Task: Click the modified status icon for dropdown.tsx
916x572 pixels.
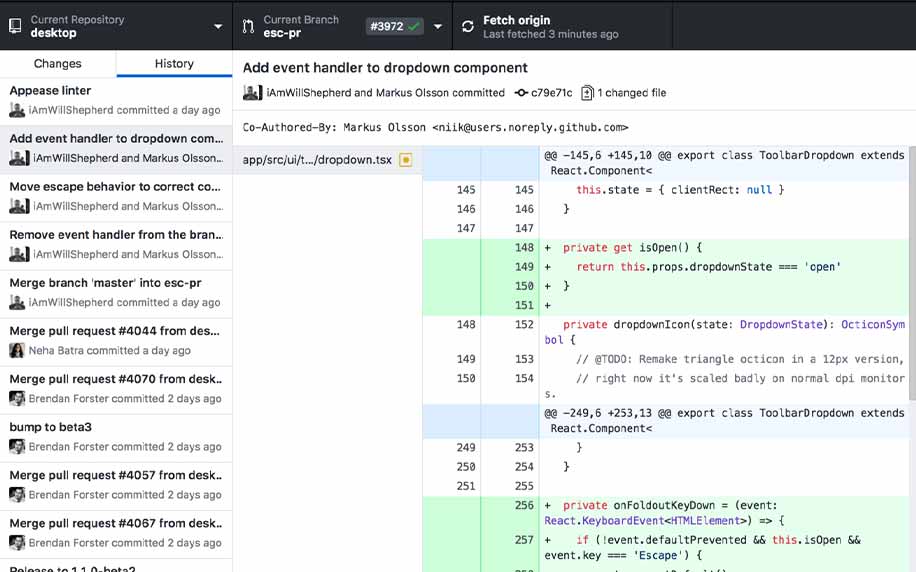Action: click(405, 160)
